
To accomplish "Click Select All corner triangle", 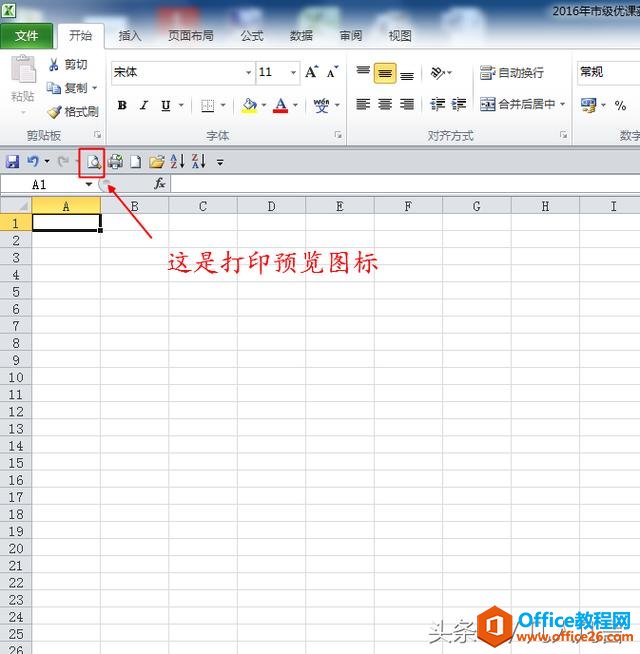I will 16,205.
